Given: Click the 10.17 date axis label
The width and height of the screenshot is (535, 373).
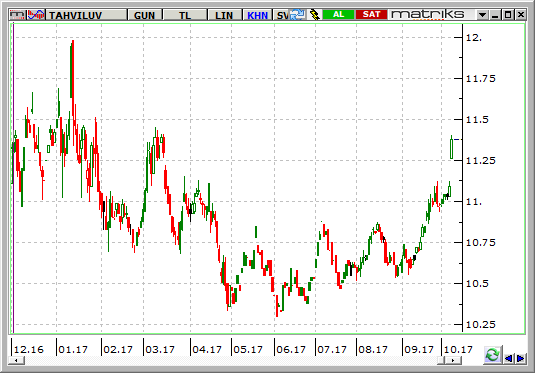Looking at the screenshot, I should (x=458, y=349).
